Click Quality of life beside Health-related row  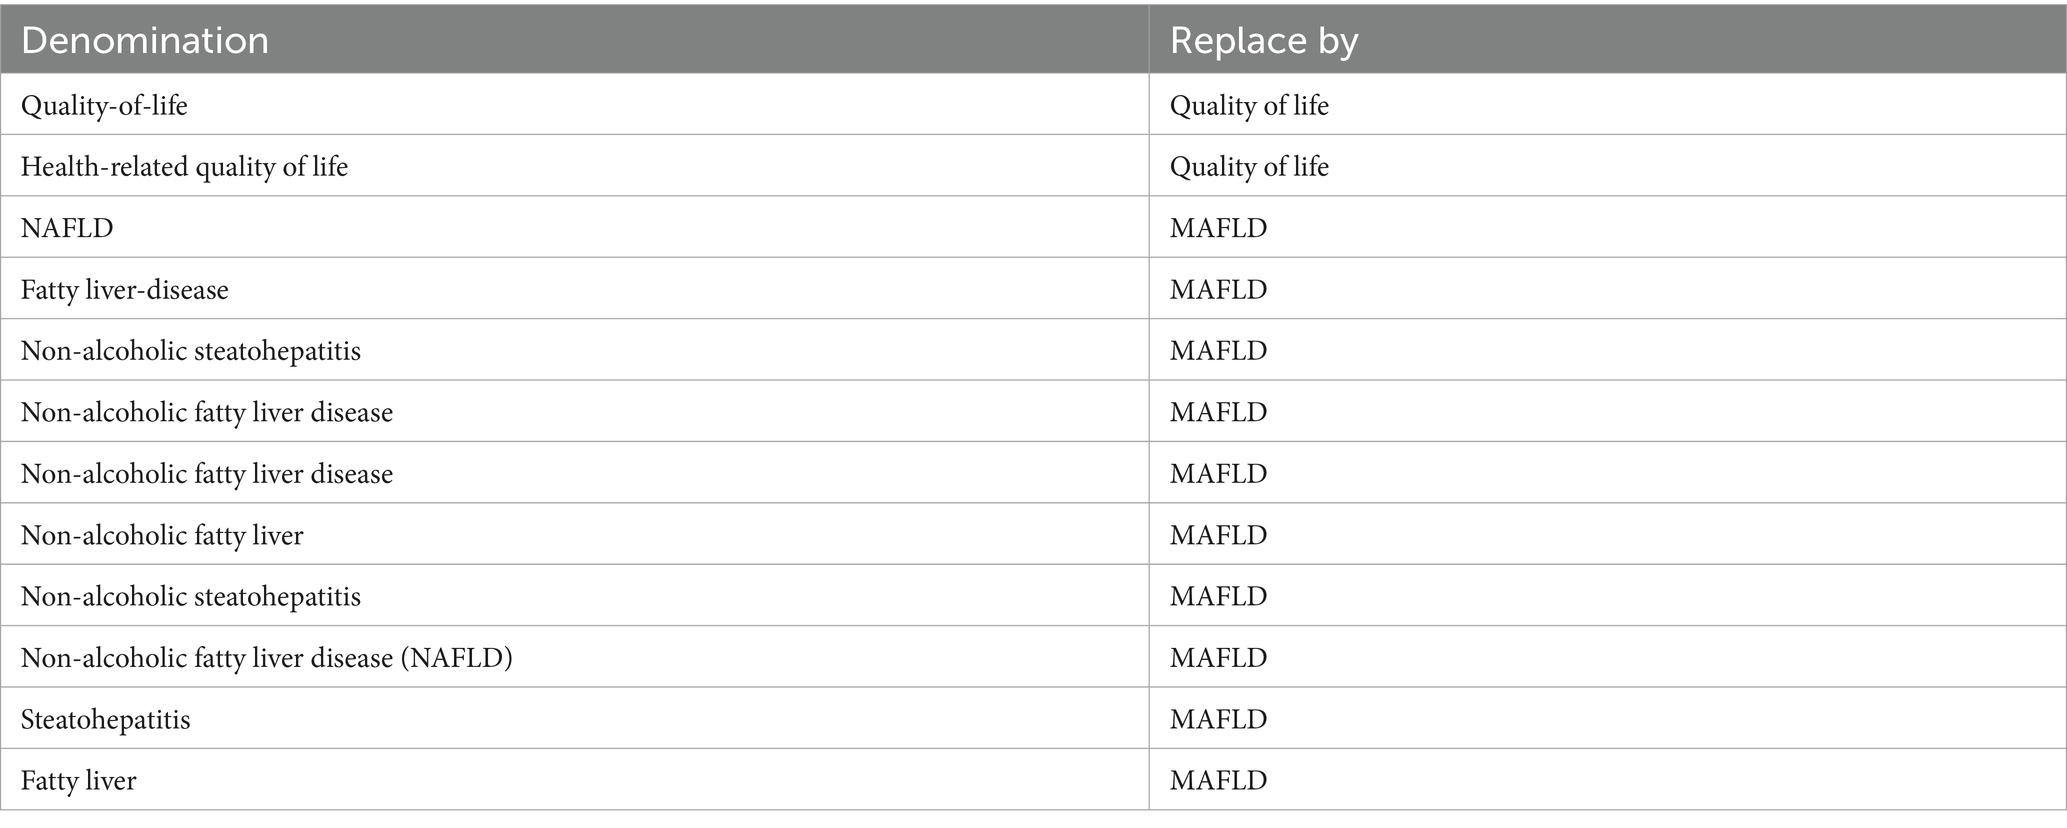pos(1249,167)
